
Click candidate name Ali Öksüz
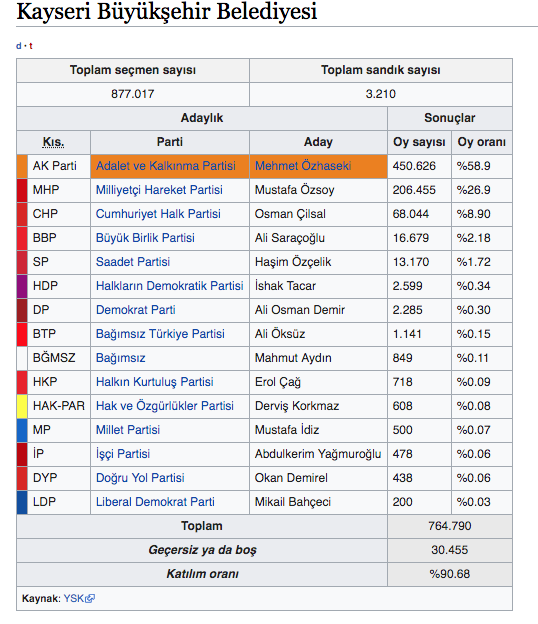point(280,333)
